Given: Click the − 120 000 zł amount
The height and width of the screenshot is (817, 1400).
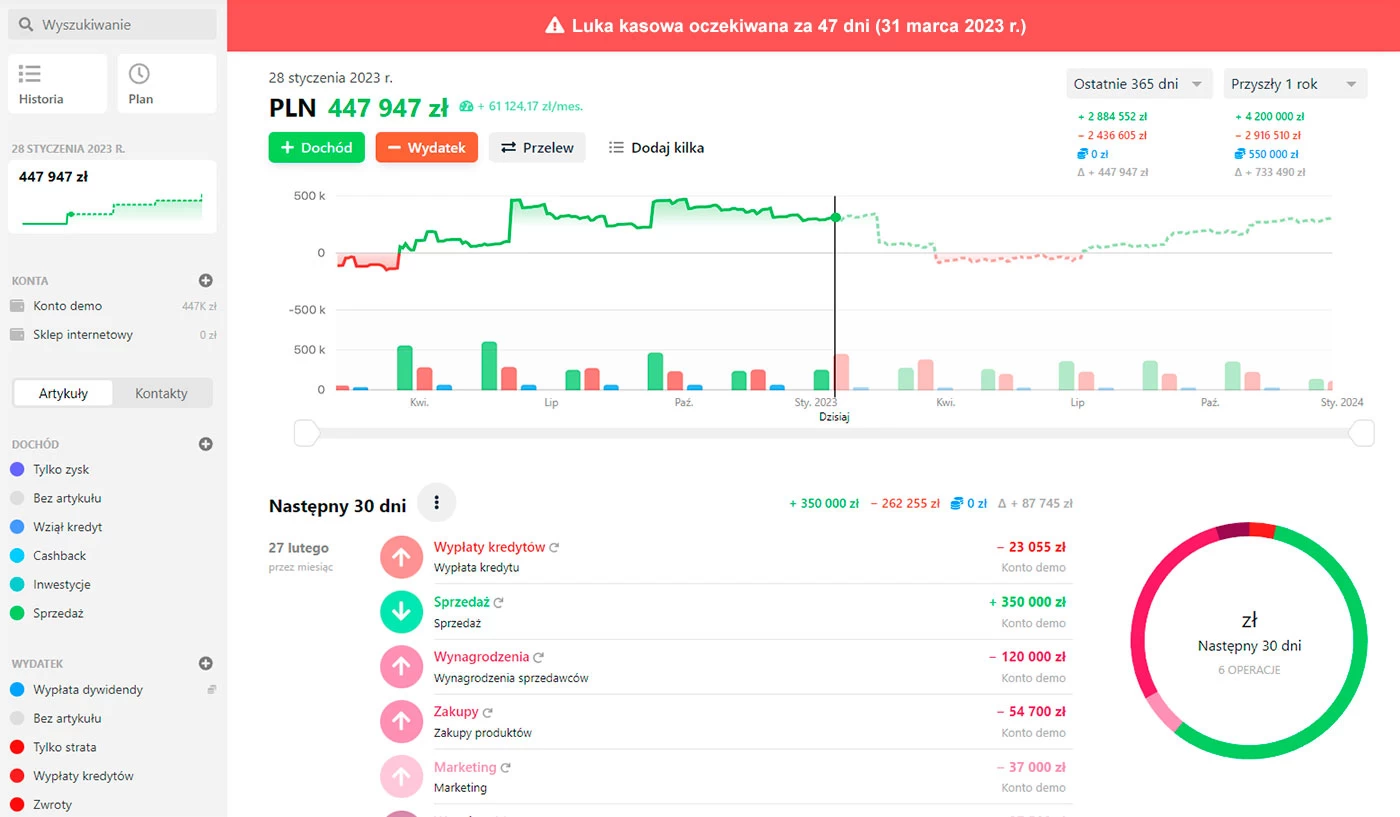Looking at the screenshot, I should (1027, 657).
